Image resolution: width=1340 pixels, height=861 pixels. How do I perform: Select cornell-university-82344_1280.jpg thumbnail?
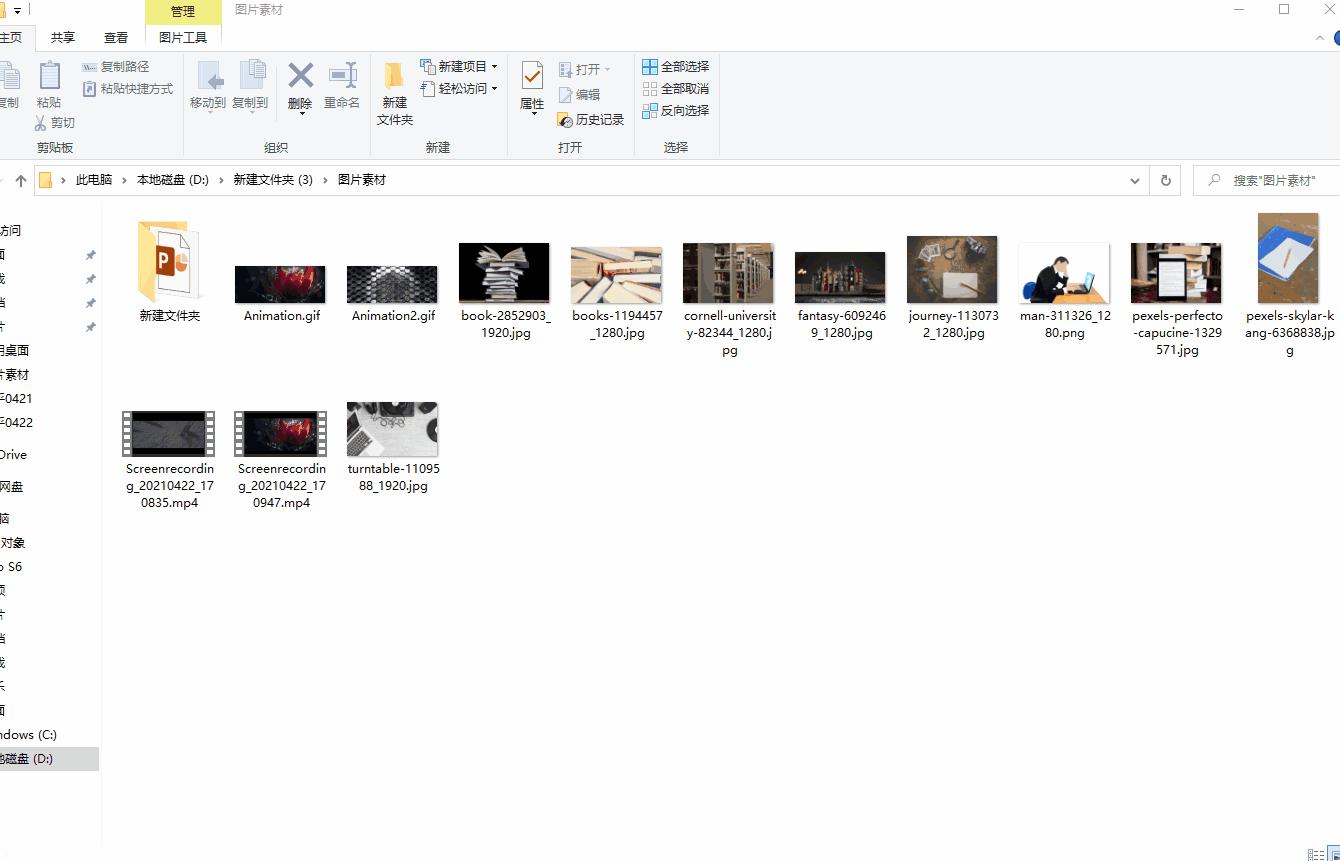[x=728, y=273]
